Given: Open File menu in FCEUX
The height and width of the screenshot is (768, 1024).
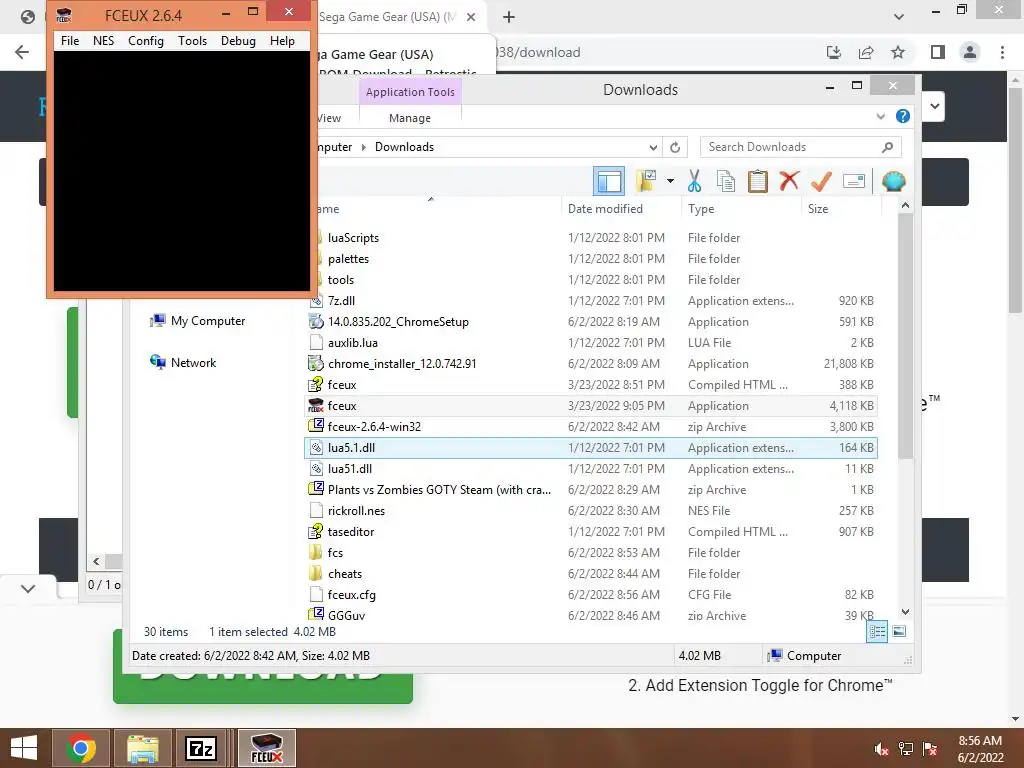Looking at the screenshot, I should [70, 40].
